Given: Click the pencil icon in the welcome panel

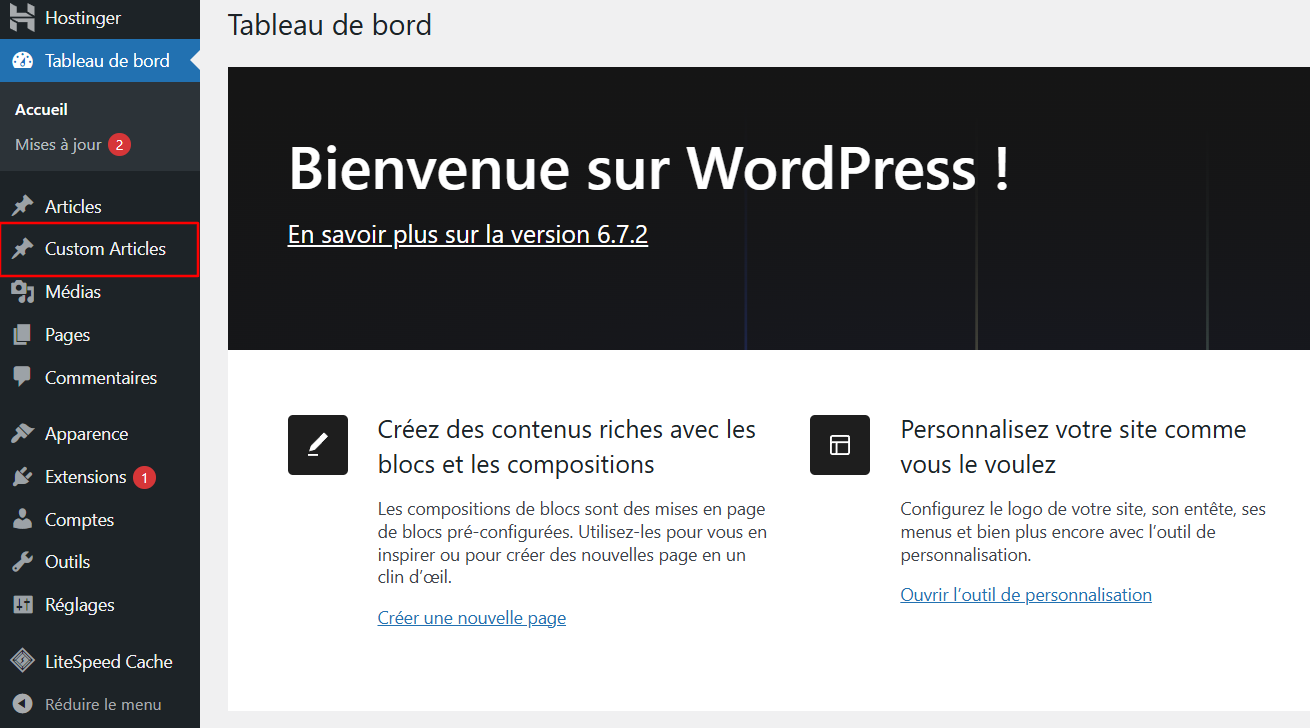Looking at the screenshot, I should pos(317,444).
